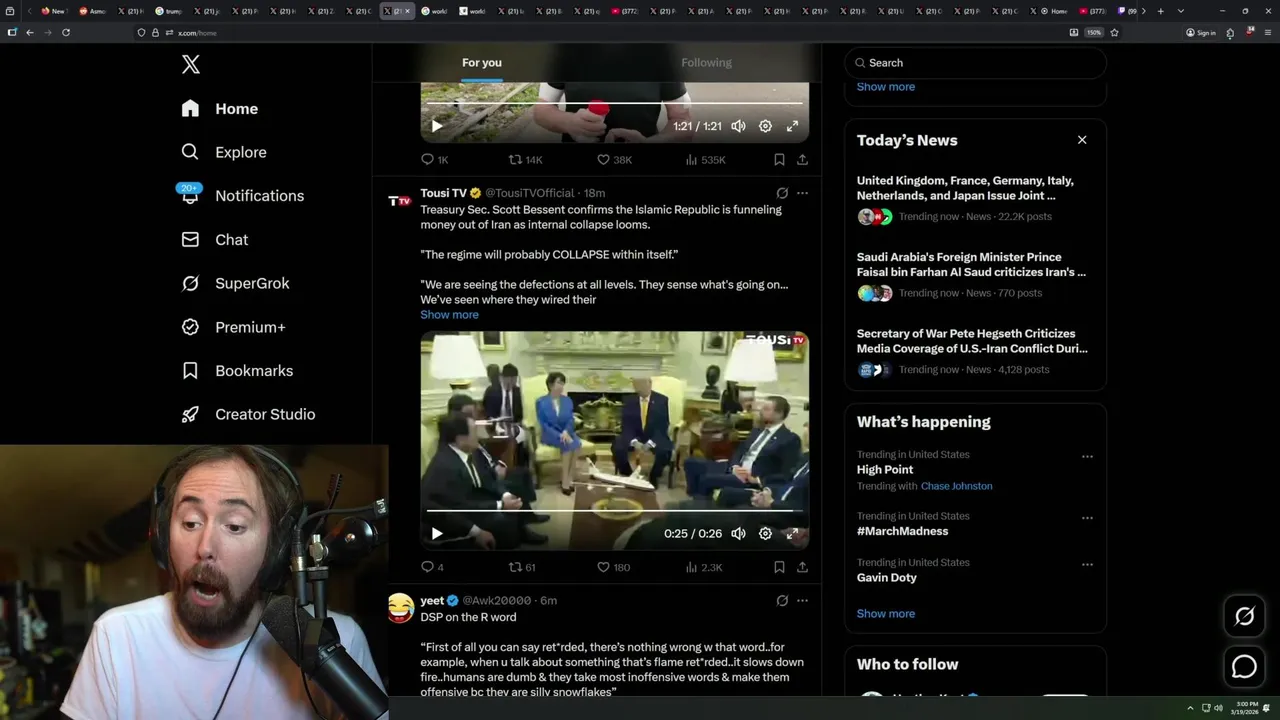Mute the Tousi TV video

point(738,534)
